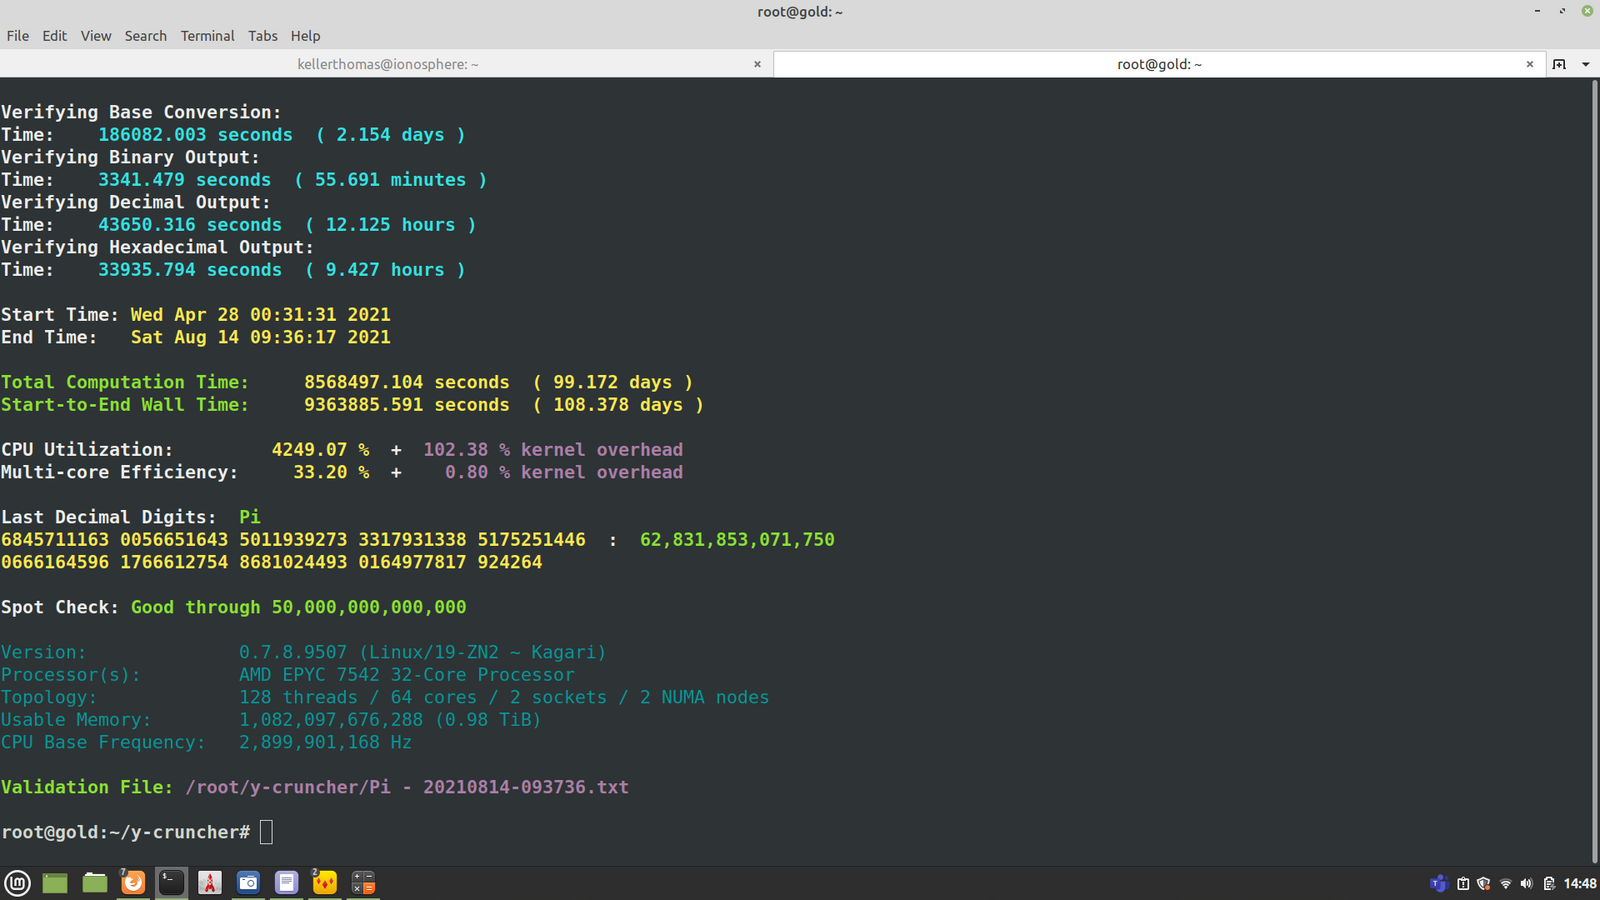Open the Search menu
The height and width of the screenshot is (900, 1600).
(x=145, y=36)
